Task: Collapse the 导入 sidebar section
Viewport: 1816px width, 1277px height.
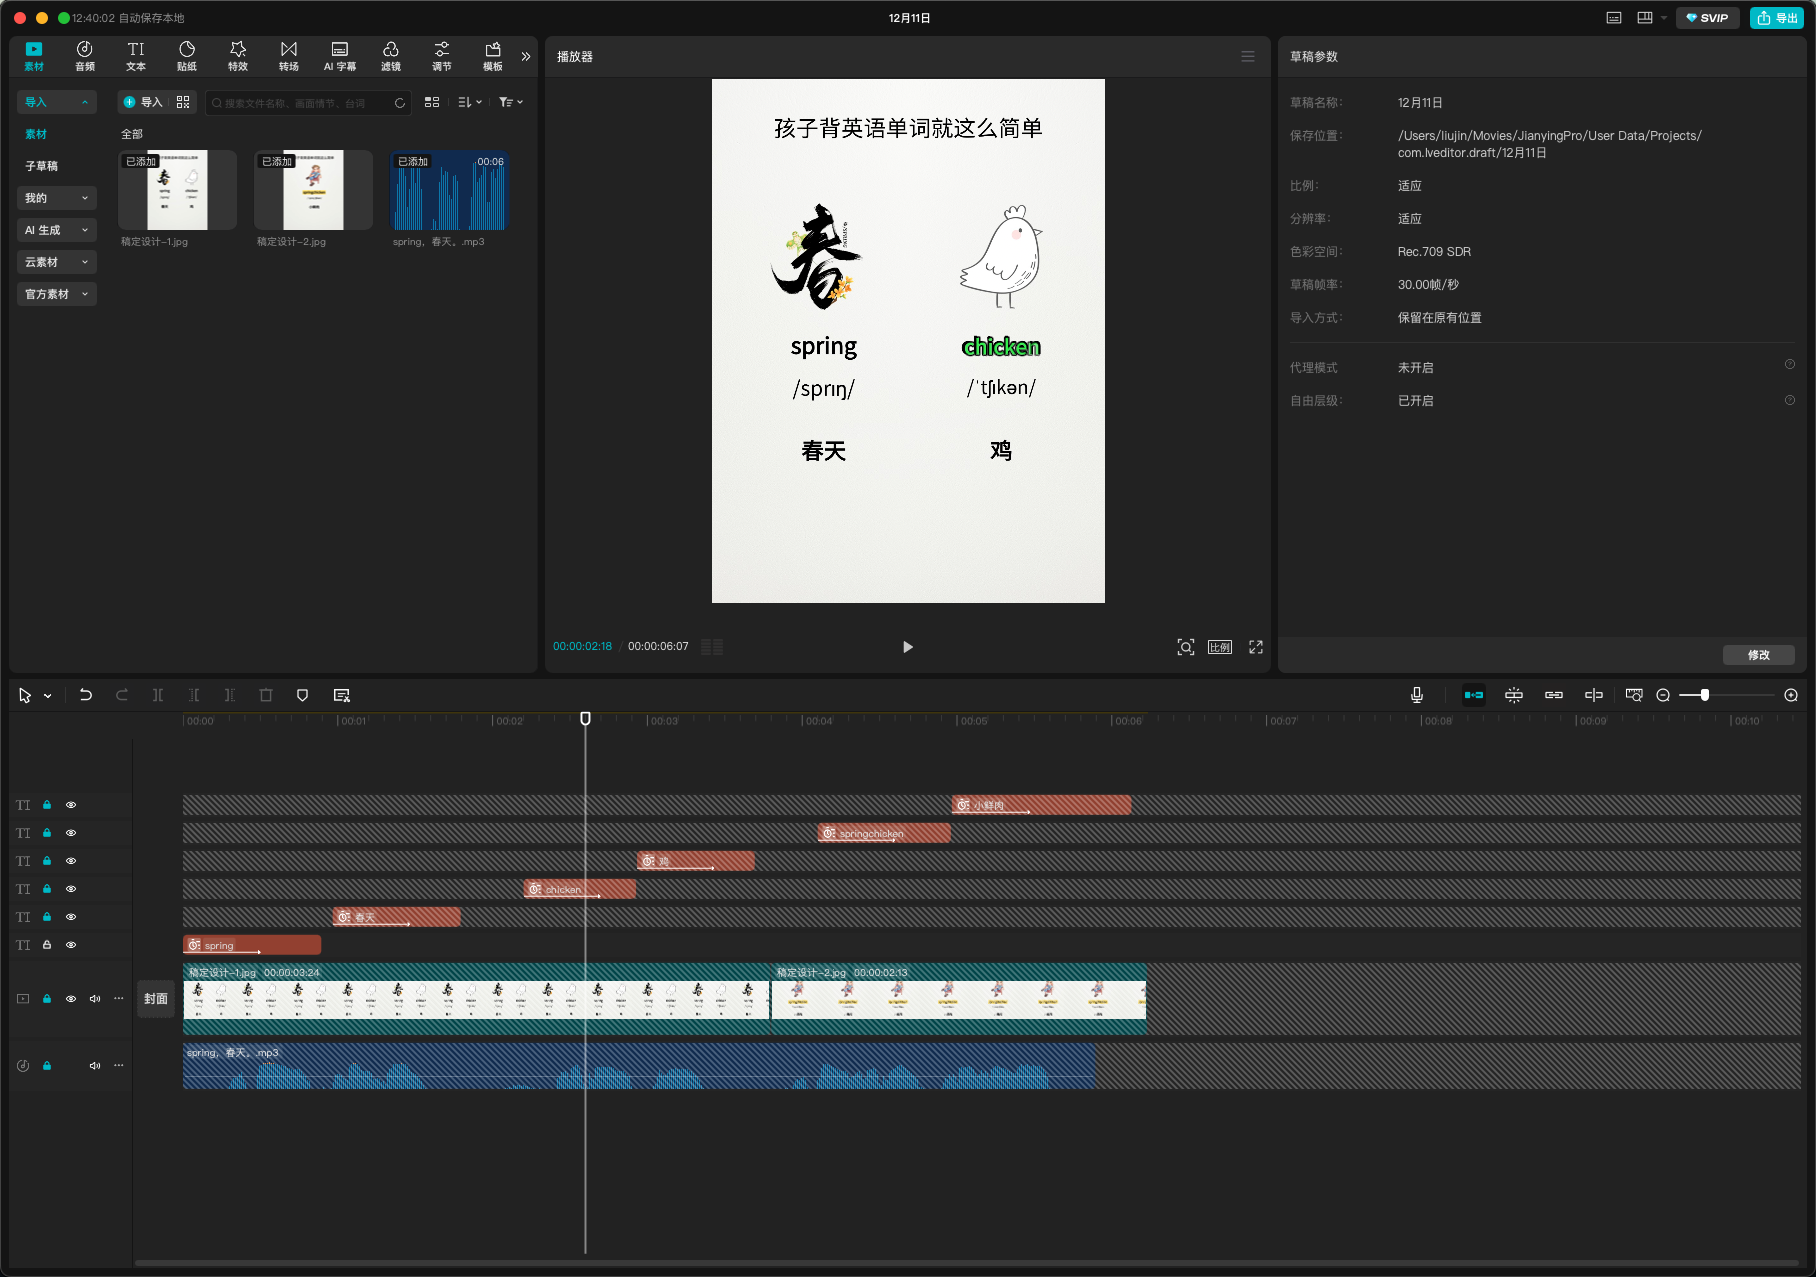Action: click(x=57, y=102)
